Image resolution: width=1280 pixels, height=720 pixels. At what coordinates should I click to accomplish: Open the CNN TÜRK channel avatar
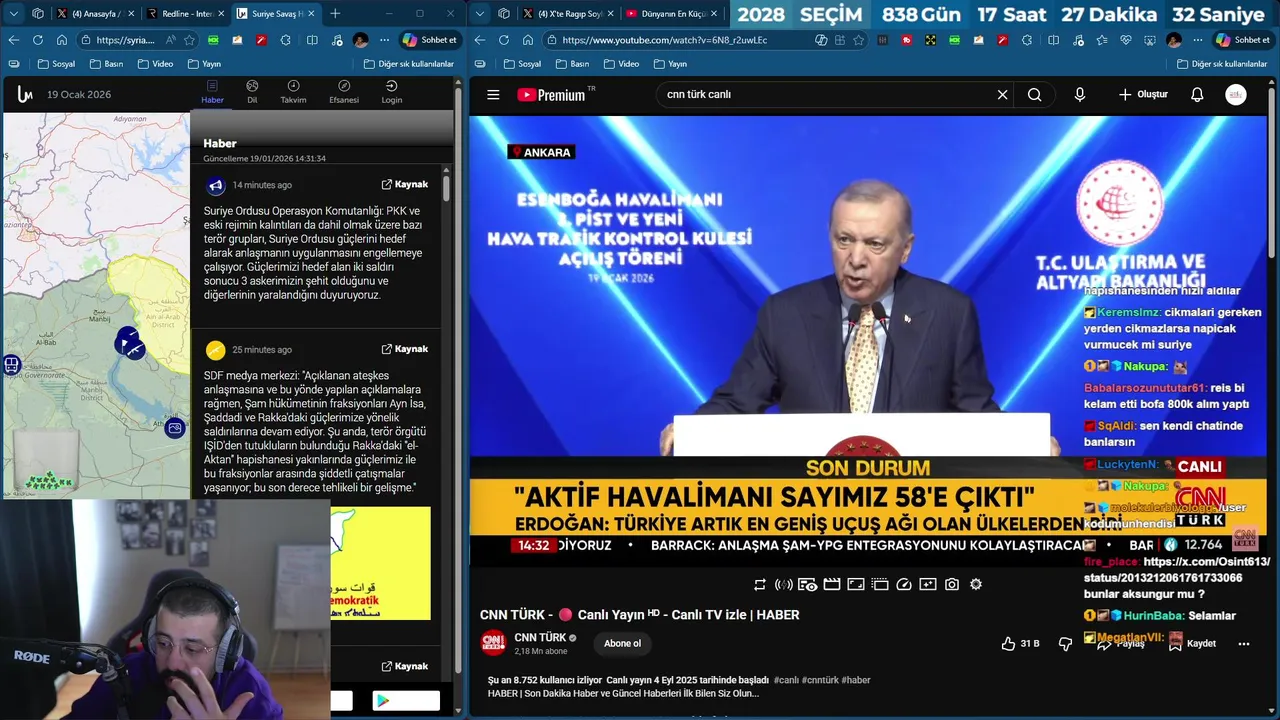click(x=493, y=643)
